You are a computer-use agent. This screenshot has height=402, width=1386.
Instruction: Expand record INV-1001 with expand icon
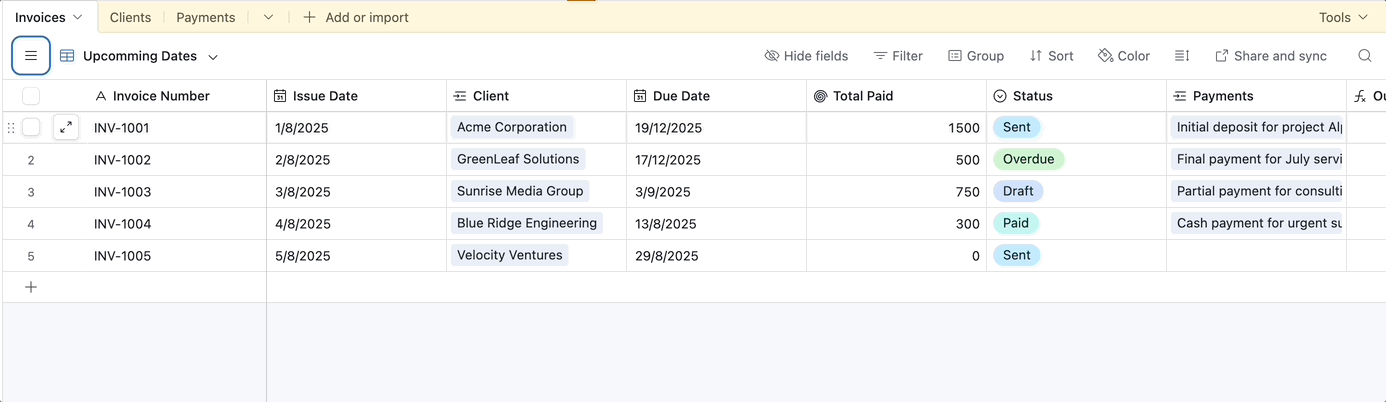(x=66, y=127)
